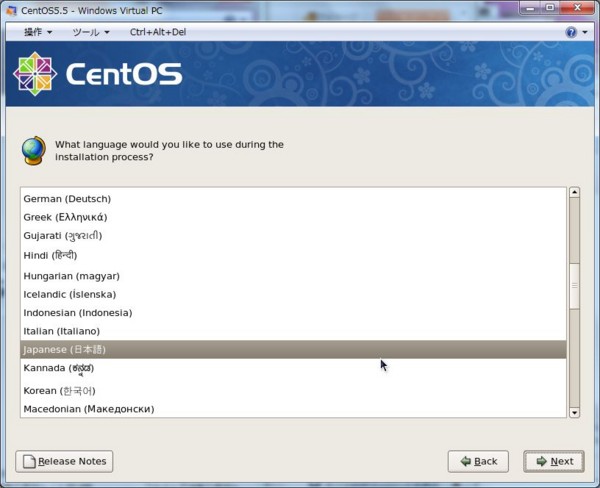The width and height of the screenshot is (600, 488).
Task: Click the blue help question mark icon
Action: (x=571, y=32)
